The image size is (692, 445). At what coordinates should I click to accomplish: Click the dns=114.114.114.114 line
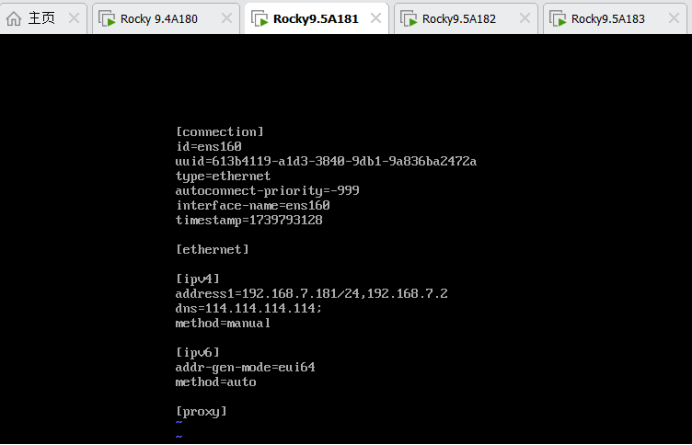pyautogui.click(x=249, y=308)
